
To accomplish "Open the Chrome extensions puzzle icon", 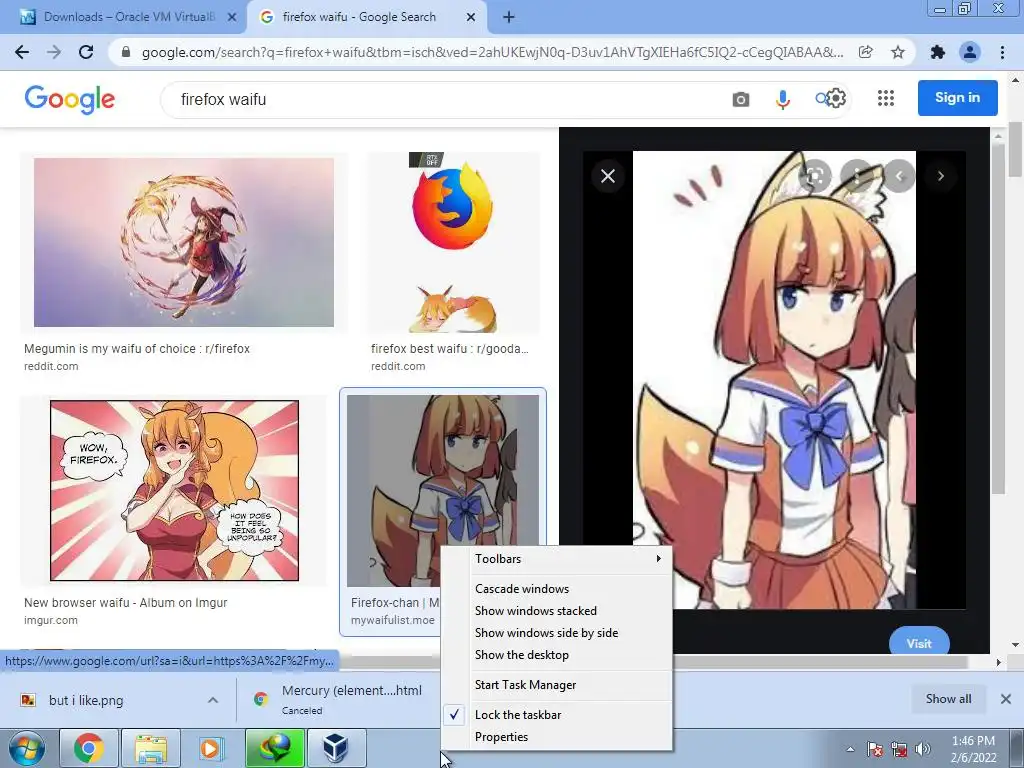I will point(938,52).
